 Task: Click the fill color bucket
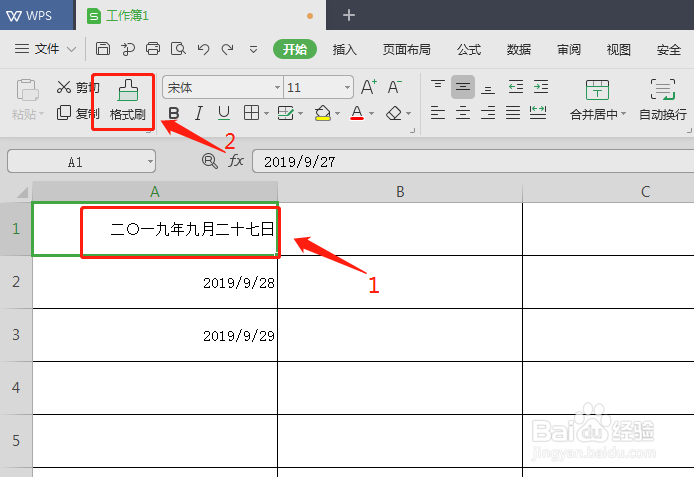(323, 113)
